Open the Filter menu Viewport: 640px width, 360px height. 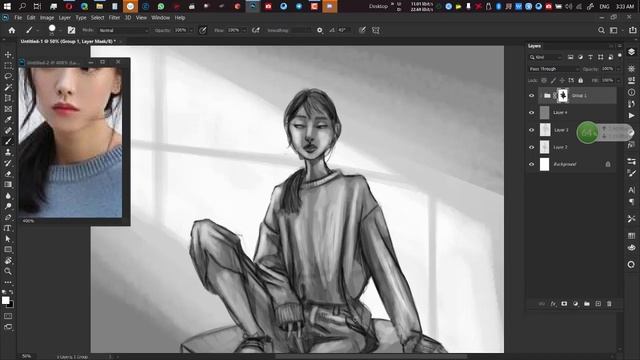(x=114, y=18)
